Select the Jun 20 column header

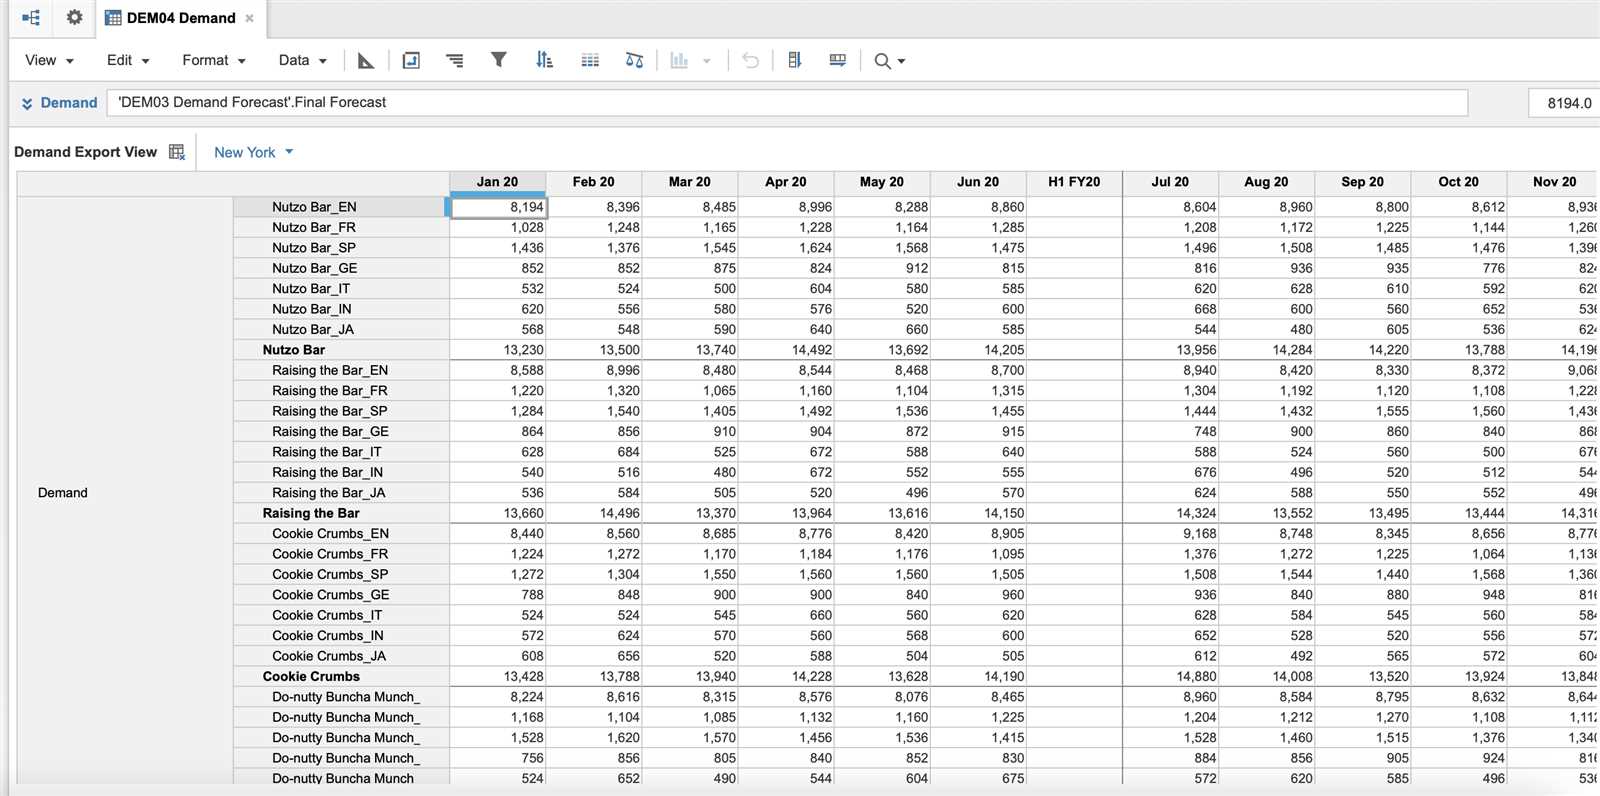coord(977,182)
